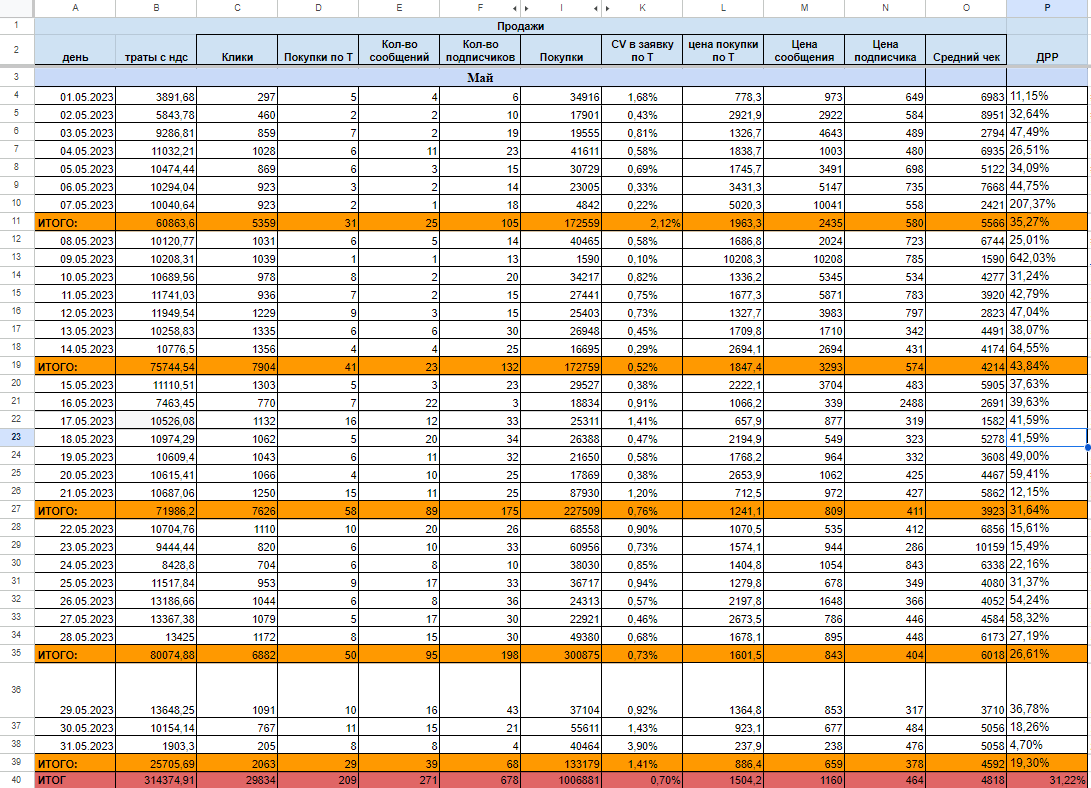
Task: Select column B header
Action: [156, 8]
